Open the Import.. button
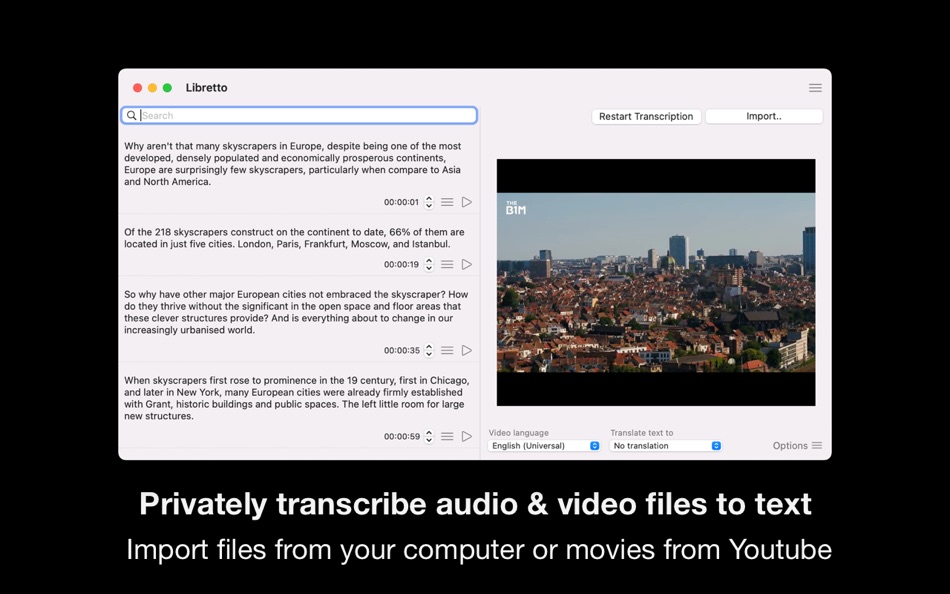The height and width of the screenshot is (594, 950). pyautogui.click(x=763, y=116)
